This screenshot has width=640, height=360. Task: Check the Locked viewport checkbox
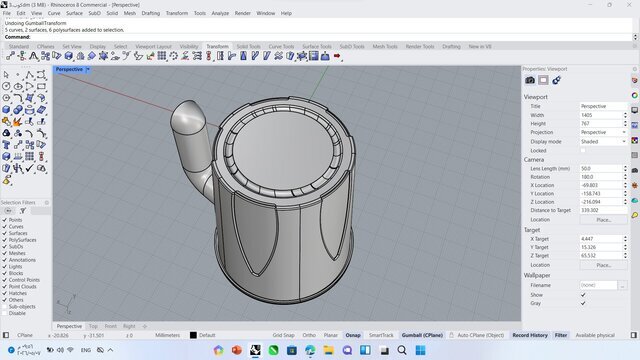click(583, 150)
